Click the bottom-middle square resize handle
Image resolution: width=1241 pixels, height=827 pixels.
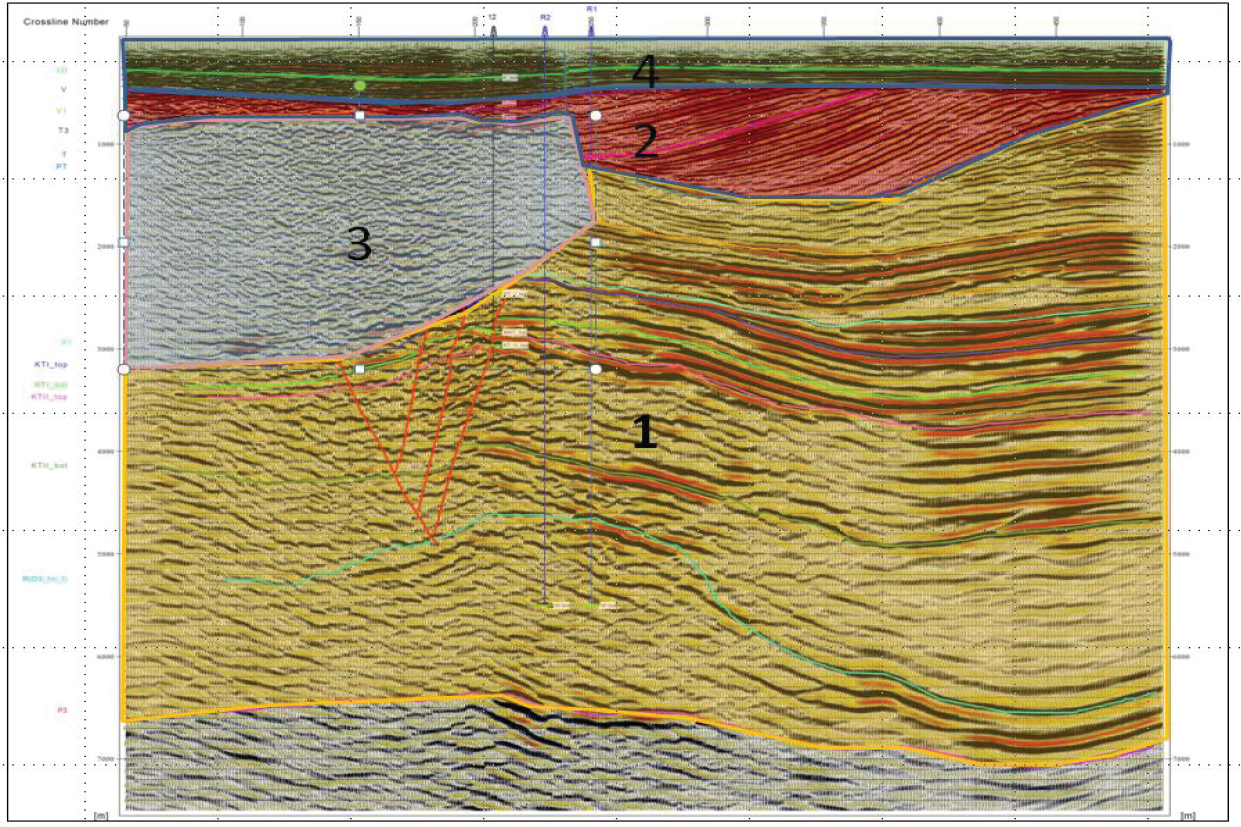(359, 369)
